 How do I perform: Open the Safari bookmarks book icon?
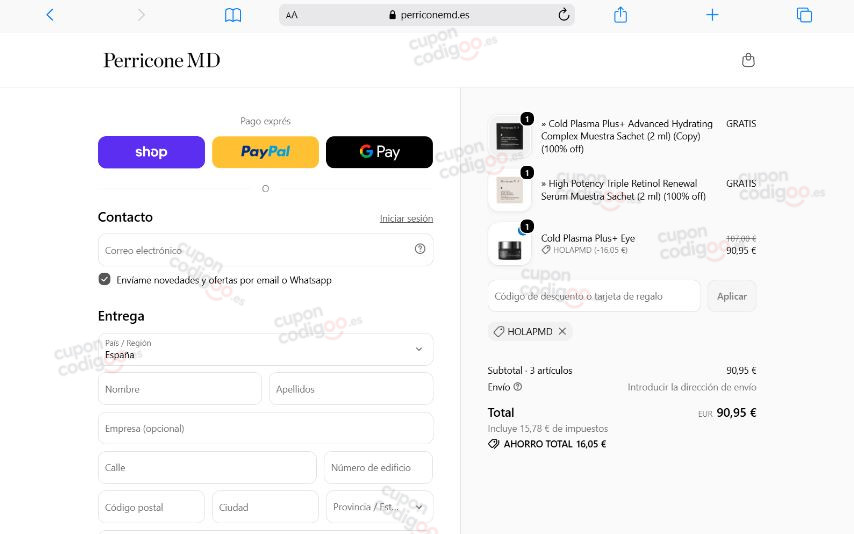coord(233,15)
